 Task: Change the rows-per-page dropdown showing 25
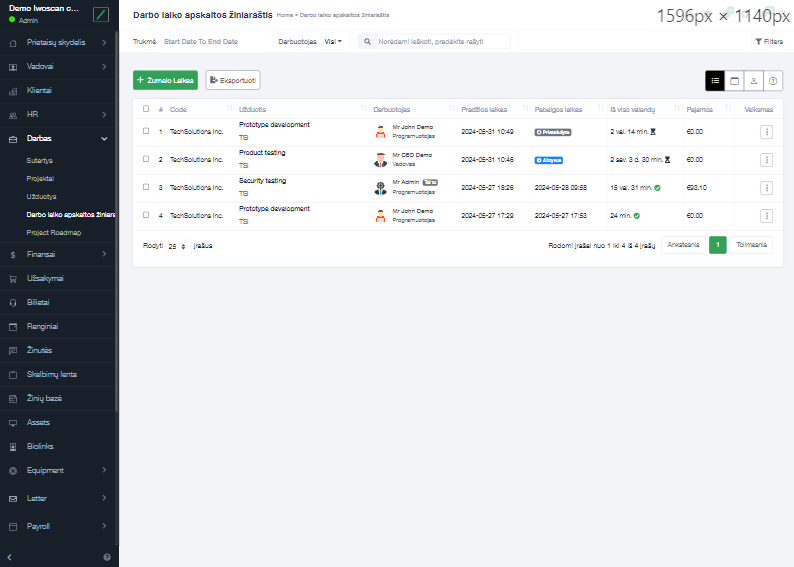[x=177, y=245]
